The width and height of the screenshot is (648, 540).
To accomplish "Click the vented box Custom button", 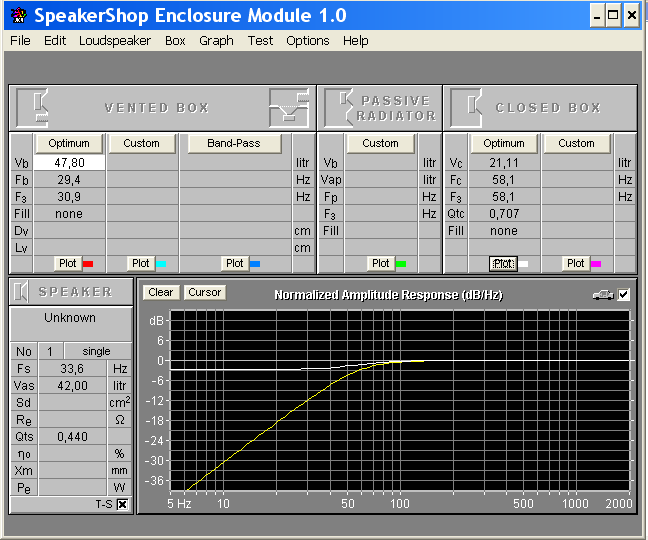I will coord(141,143).
